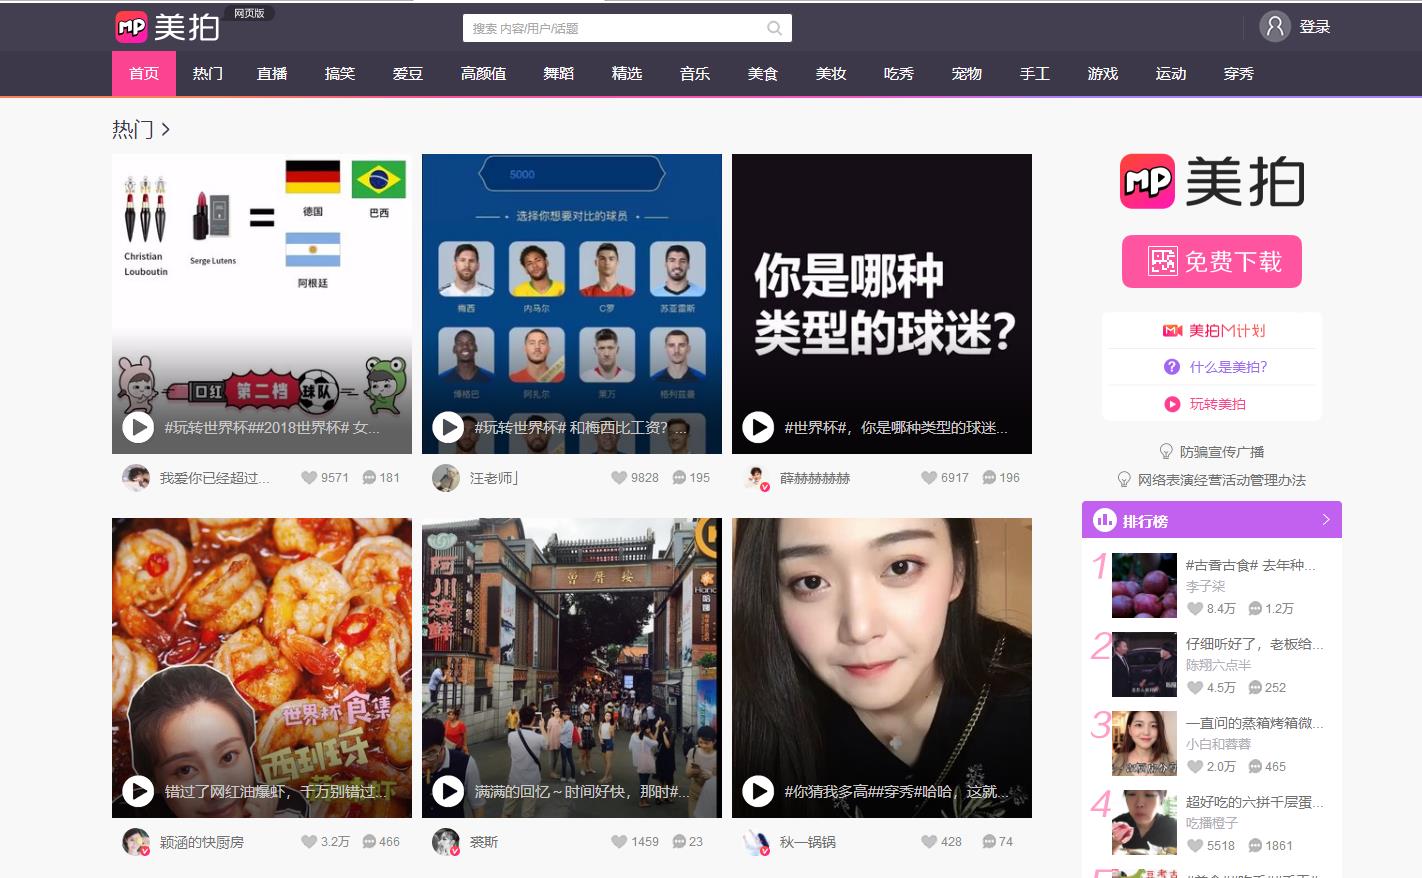Click the comment bubble showing 195 comments
1422x878 pixels.
click(x=678, y=477)
